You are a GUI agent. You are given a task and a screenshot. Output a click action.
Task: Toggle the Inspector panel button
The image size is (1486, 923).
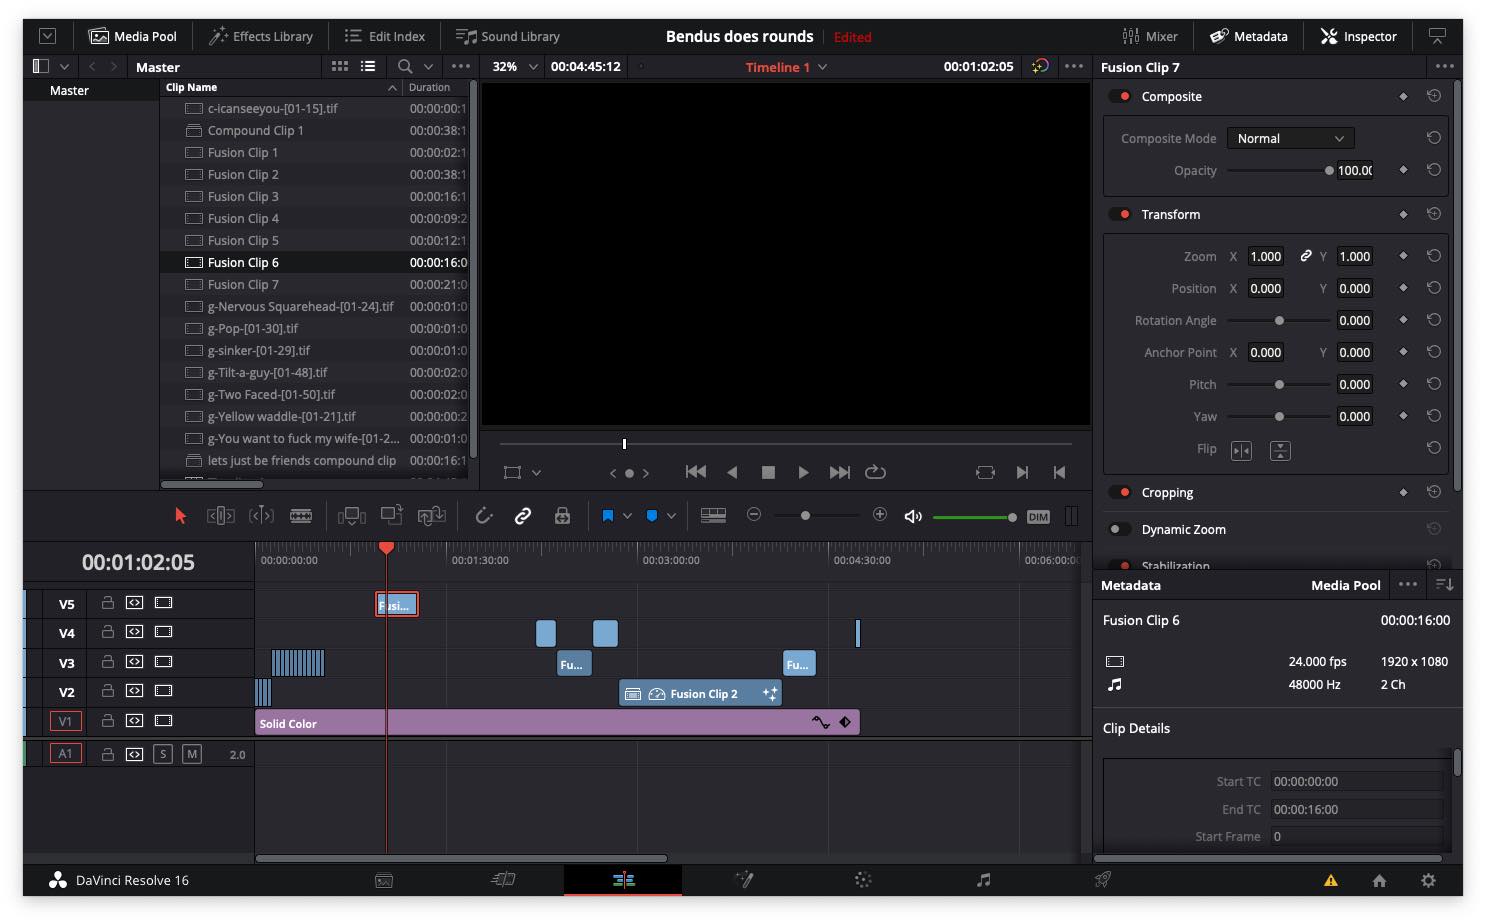coord(1358,36)
